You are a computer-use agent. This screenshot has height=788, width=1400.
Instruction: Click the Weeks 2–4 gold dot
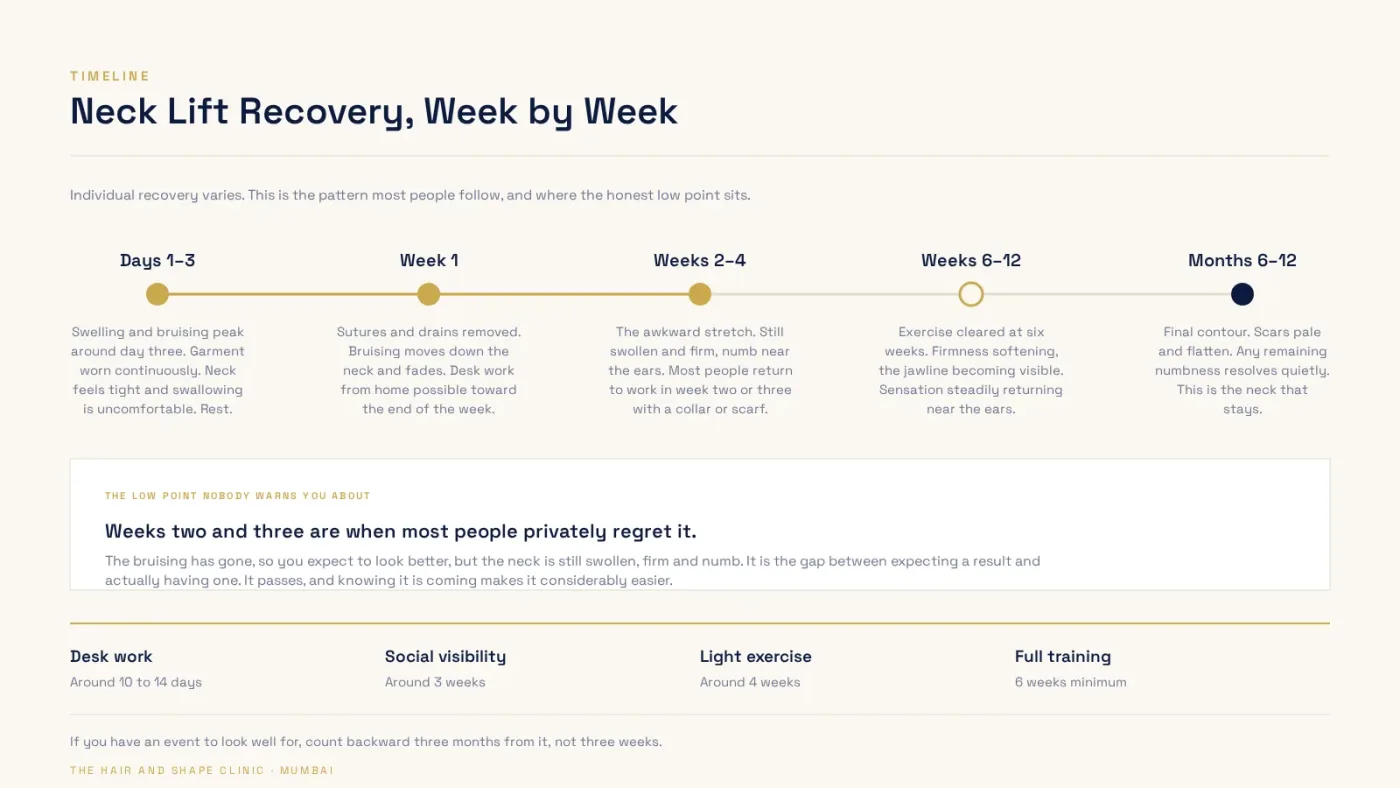coord(700,294)
